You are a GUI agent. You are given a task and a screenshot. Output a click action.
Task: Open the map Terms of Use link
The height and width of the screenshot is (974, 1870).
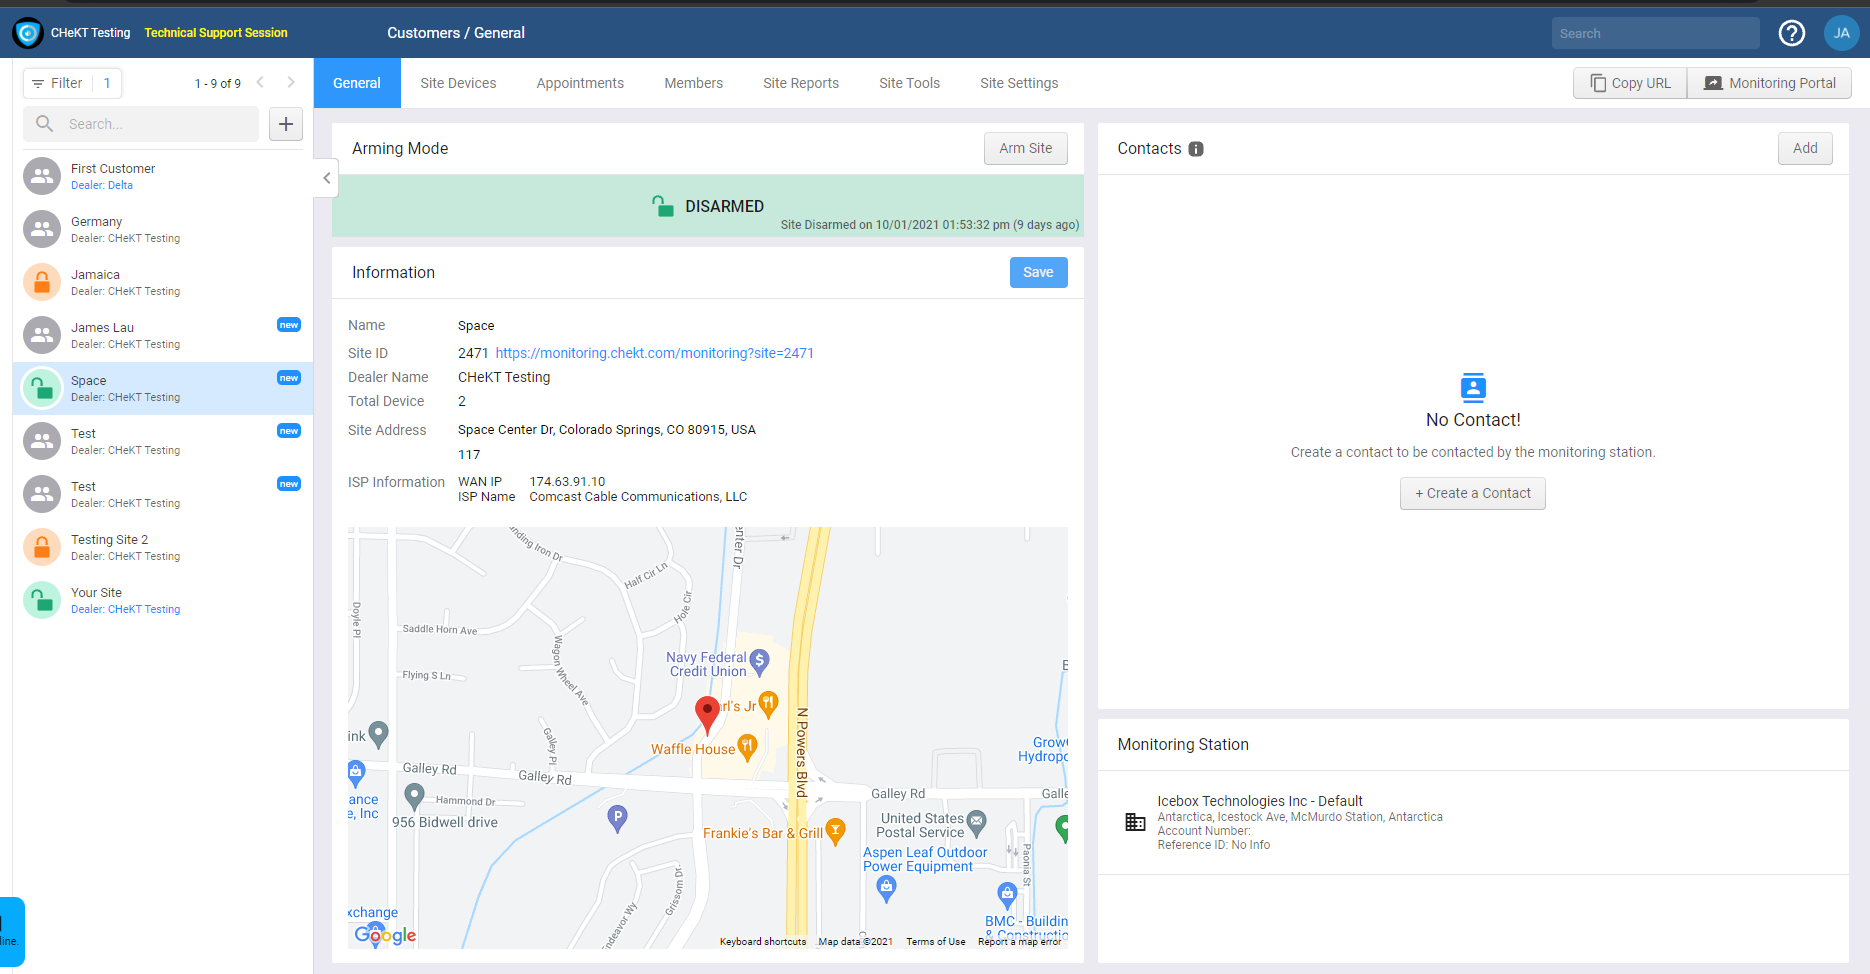pyautogui.click(x=936, y=941)
